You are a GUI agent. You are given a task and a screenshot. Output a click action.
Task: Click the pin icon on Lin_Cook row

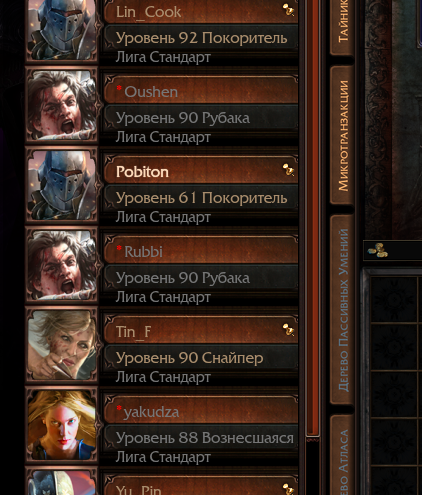[288, 10]
